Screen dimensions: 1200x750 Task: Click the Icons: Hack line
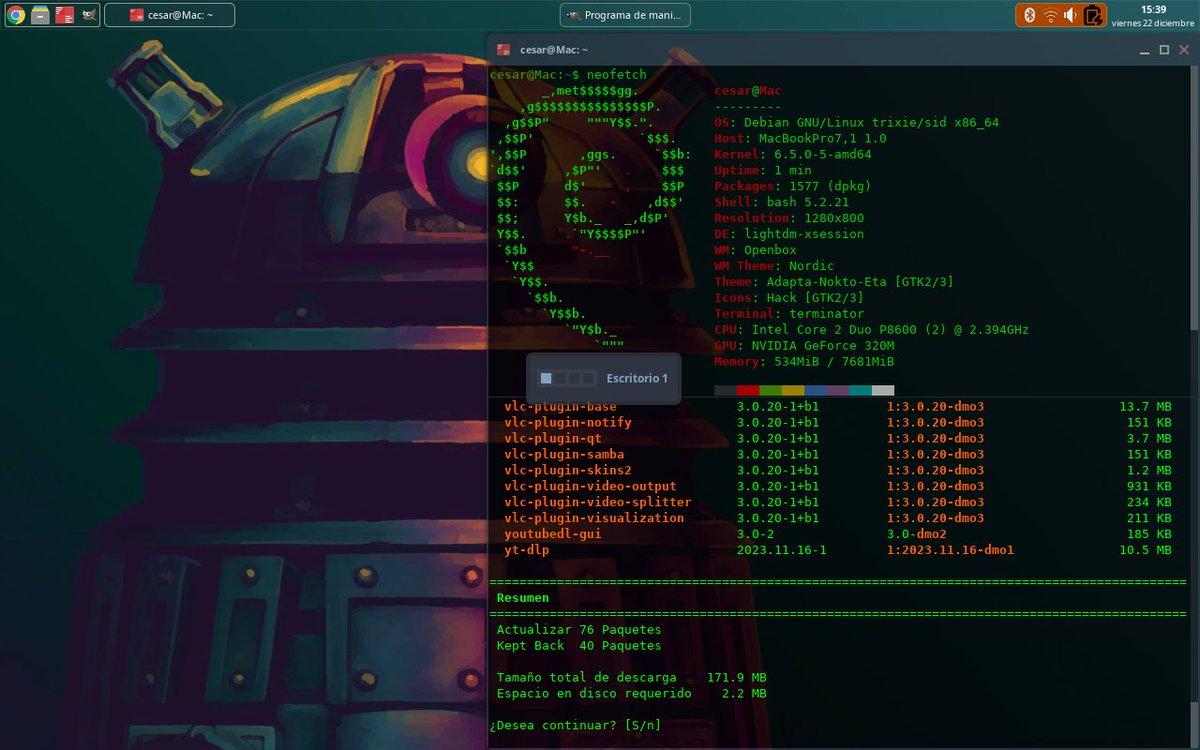point(789,299)
